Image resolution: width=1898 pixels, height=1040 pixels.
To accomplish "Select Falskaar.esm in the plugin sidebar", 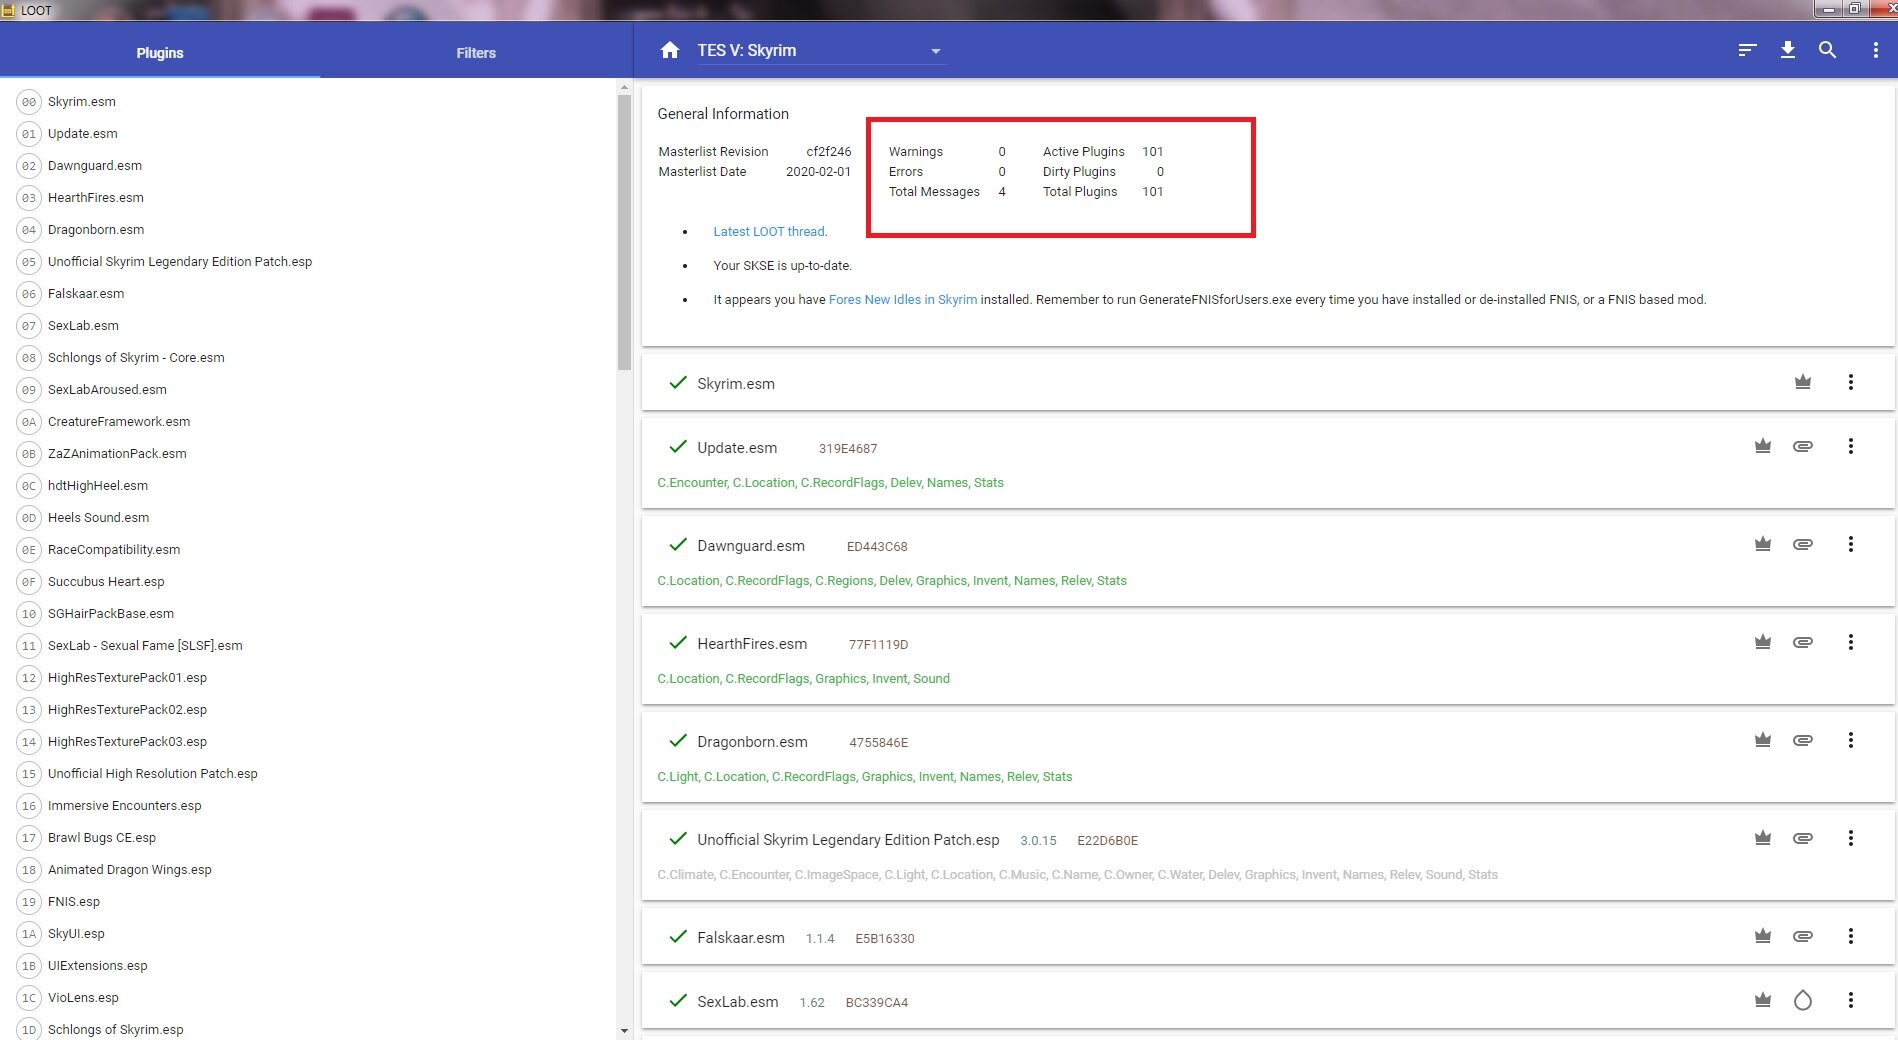I will pyautogui.click(x=86, y=293).
